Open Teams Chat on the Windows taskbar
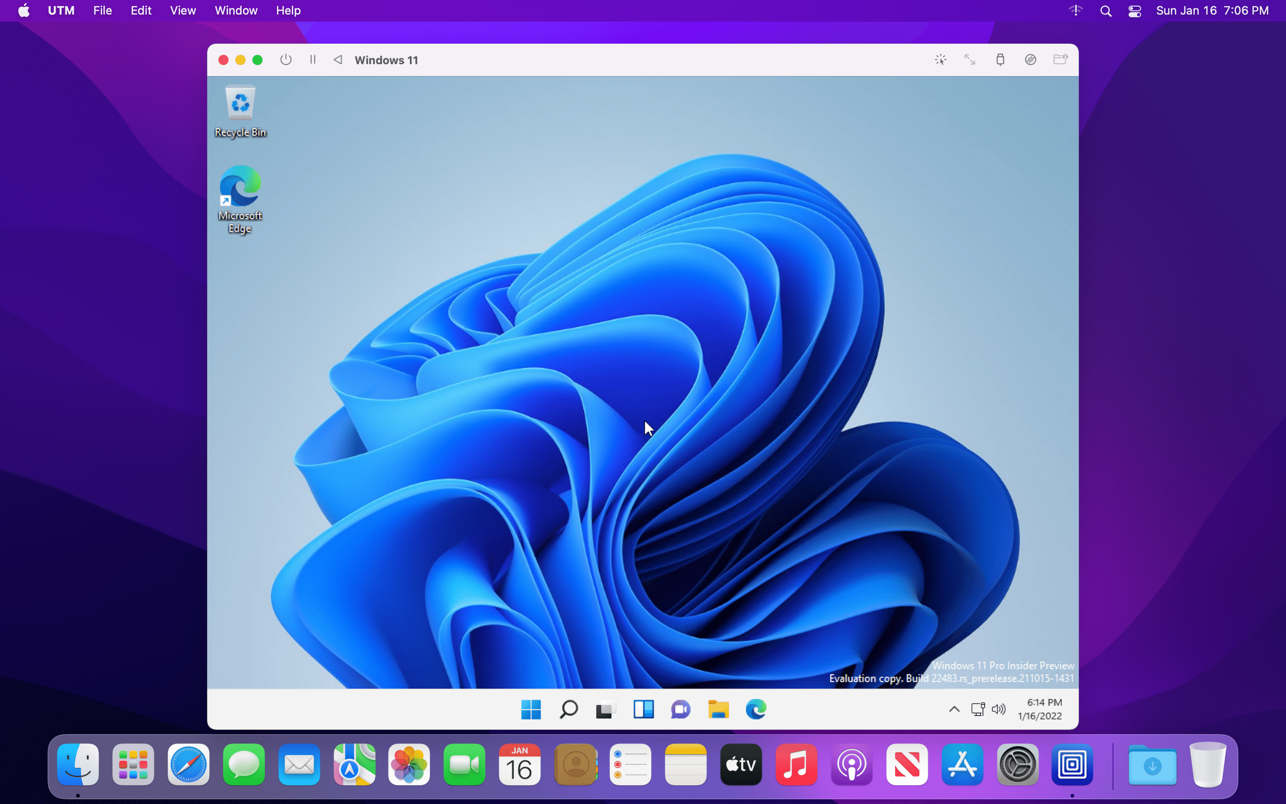 [681, 709]
